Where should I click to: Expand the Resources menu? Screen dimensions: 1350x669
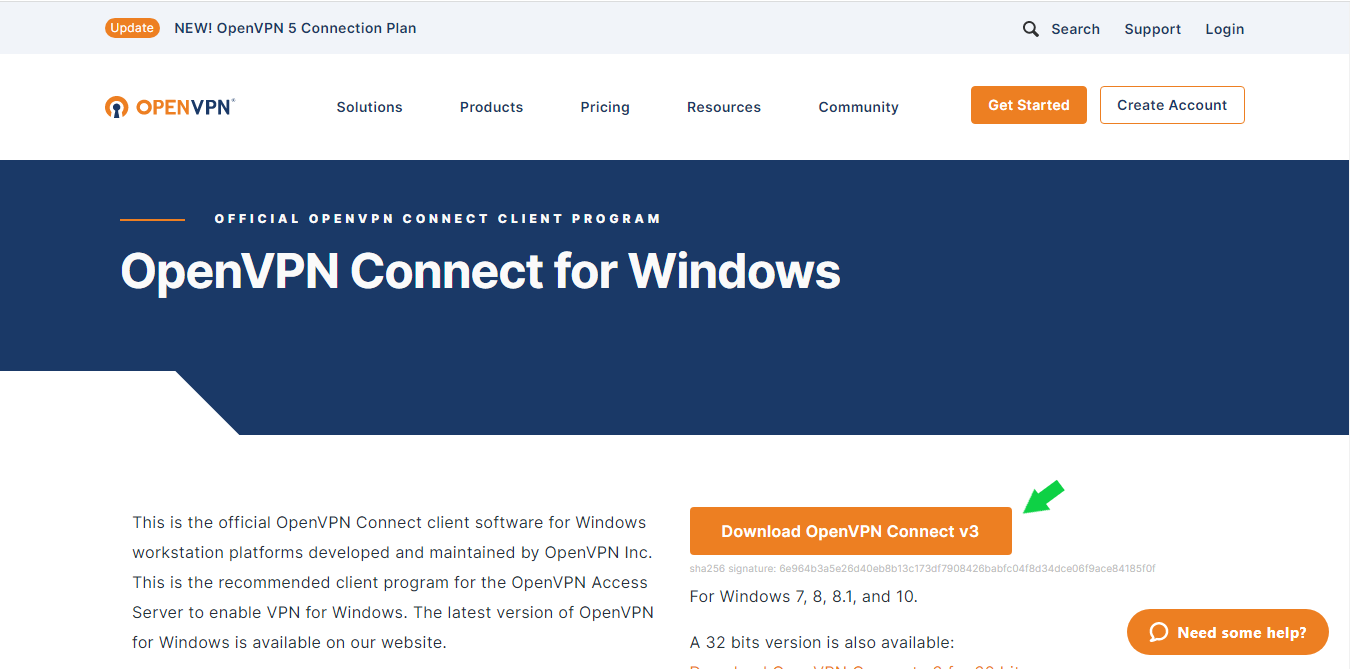pyautogui.click(x=724, y=107)
